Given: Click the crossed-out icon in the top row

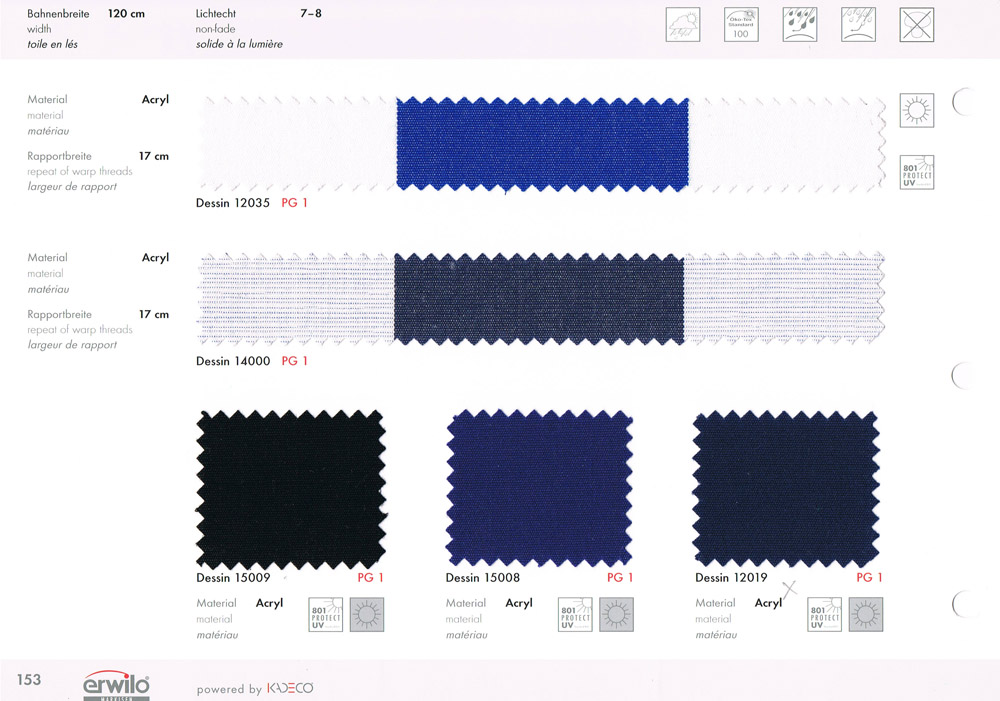Looking at the screenshot, I should pos(916,25).
